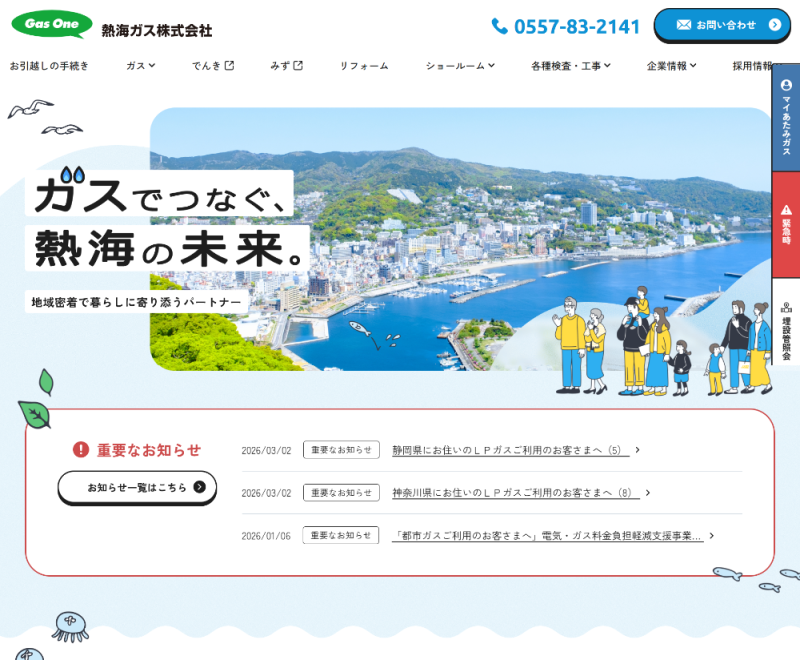Click the お問い合わせ contact button
This screenshot has height=660, width=800.
722,25
